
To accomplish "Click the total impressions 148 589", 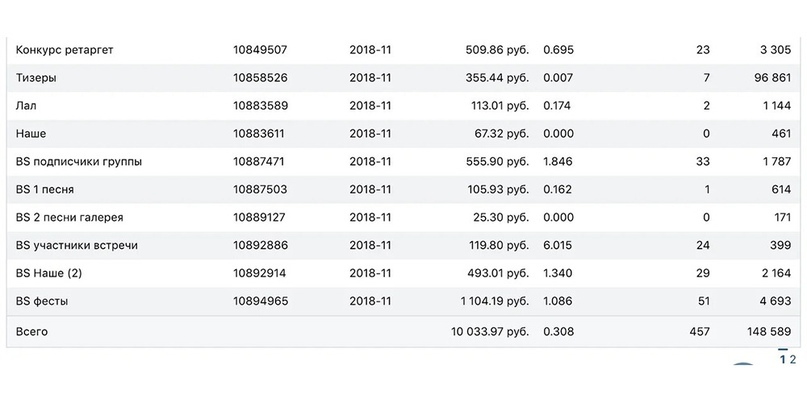I will tap(769, 332).
